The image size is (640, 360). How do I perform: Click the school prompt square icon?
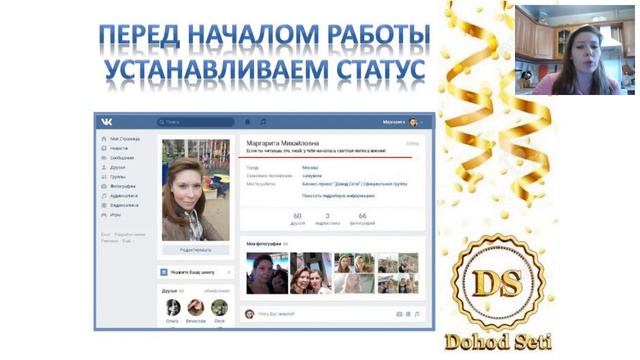click(164, 272)
